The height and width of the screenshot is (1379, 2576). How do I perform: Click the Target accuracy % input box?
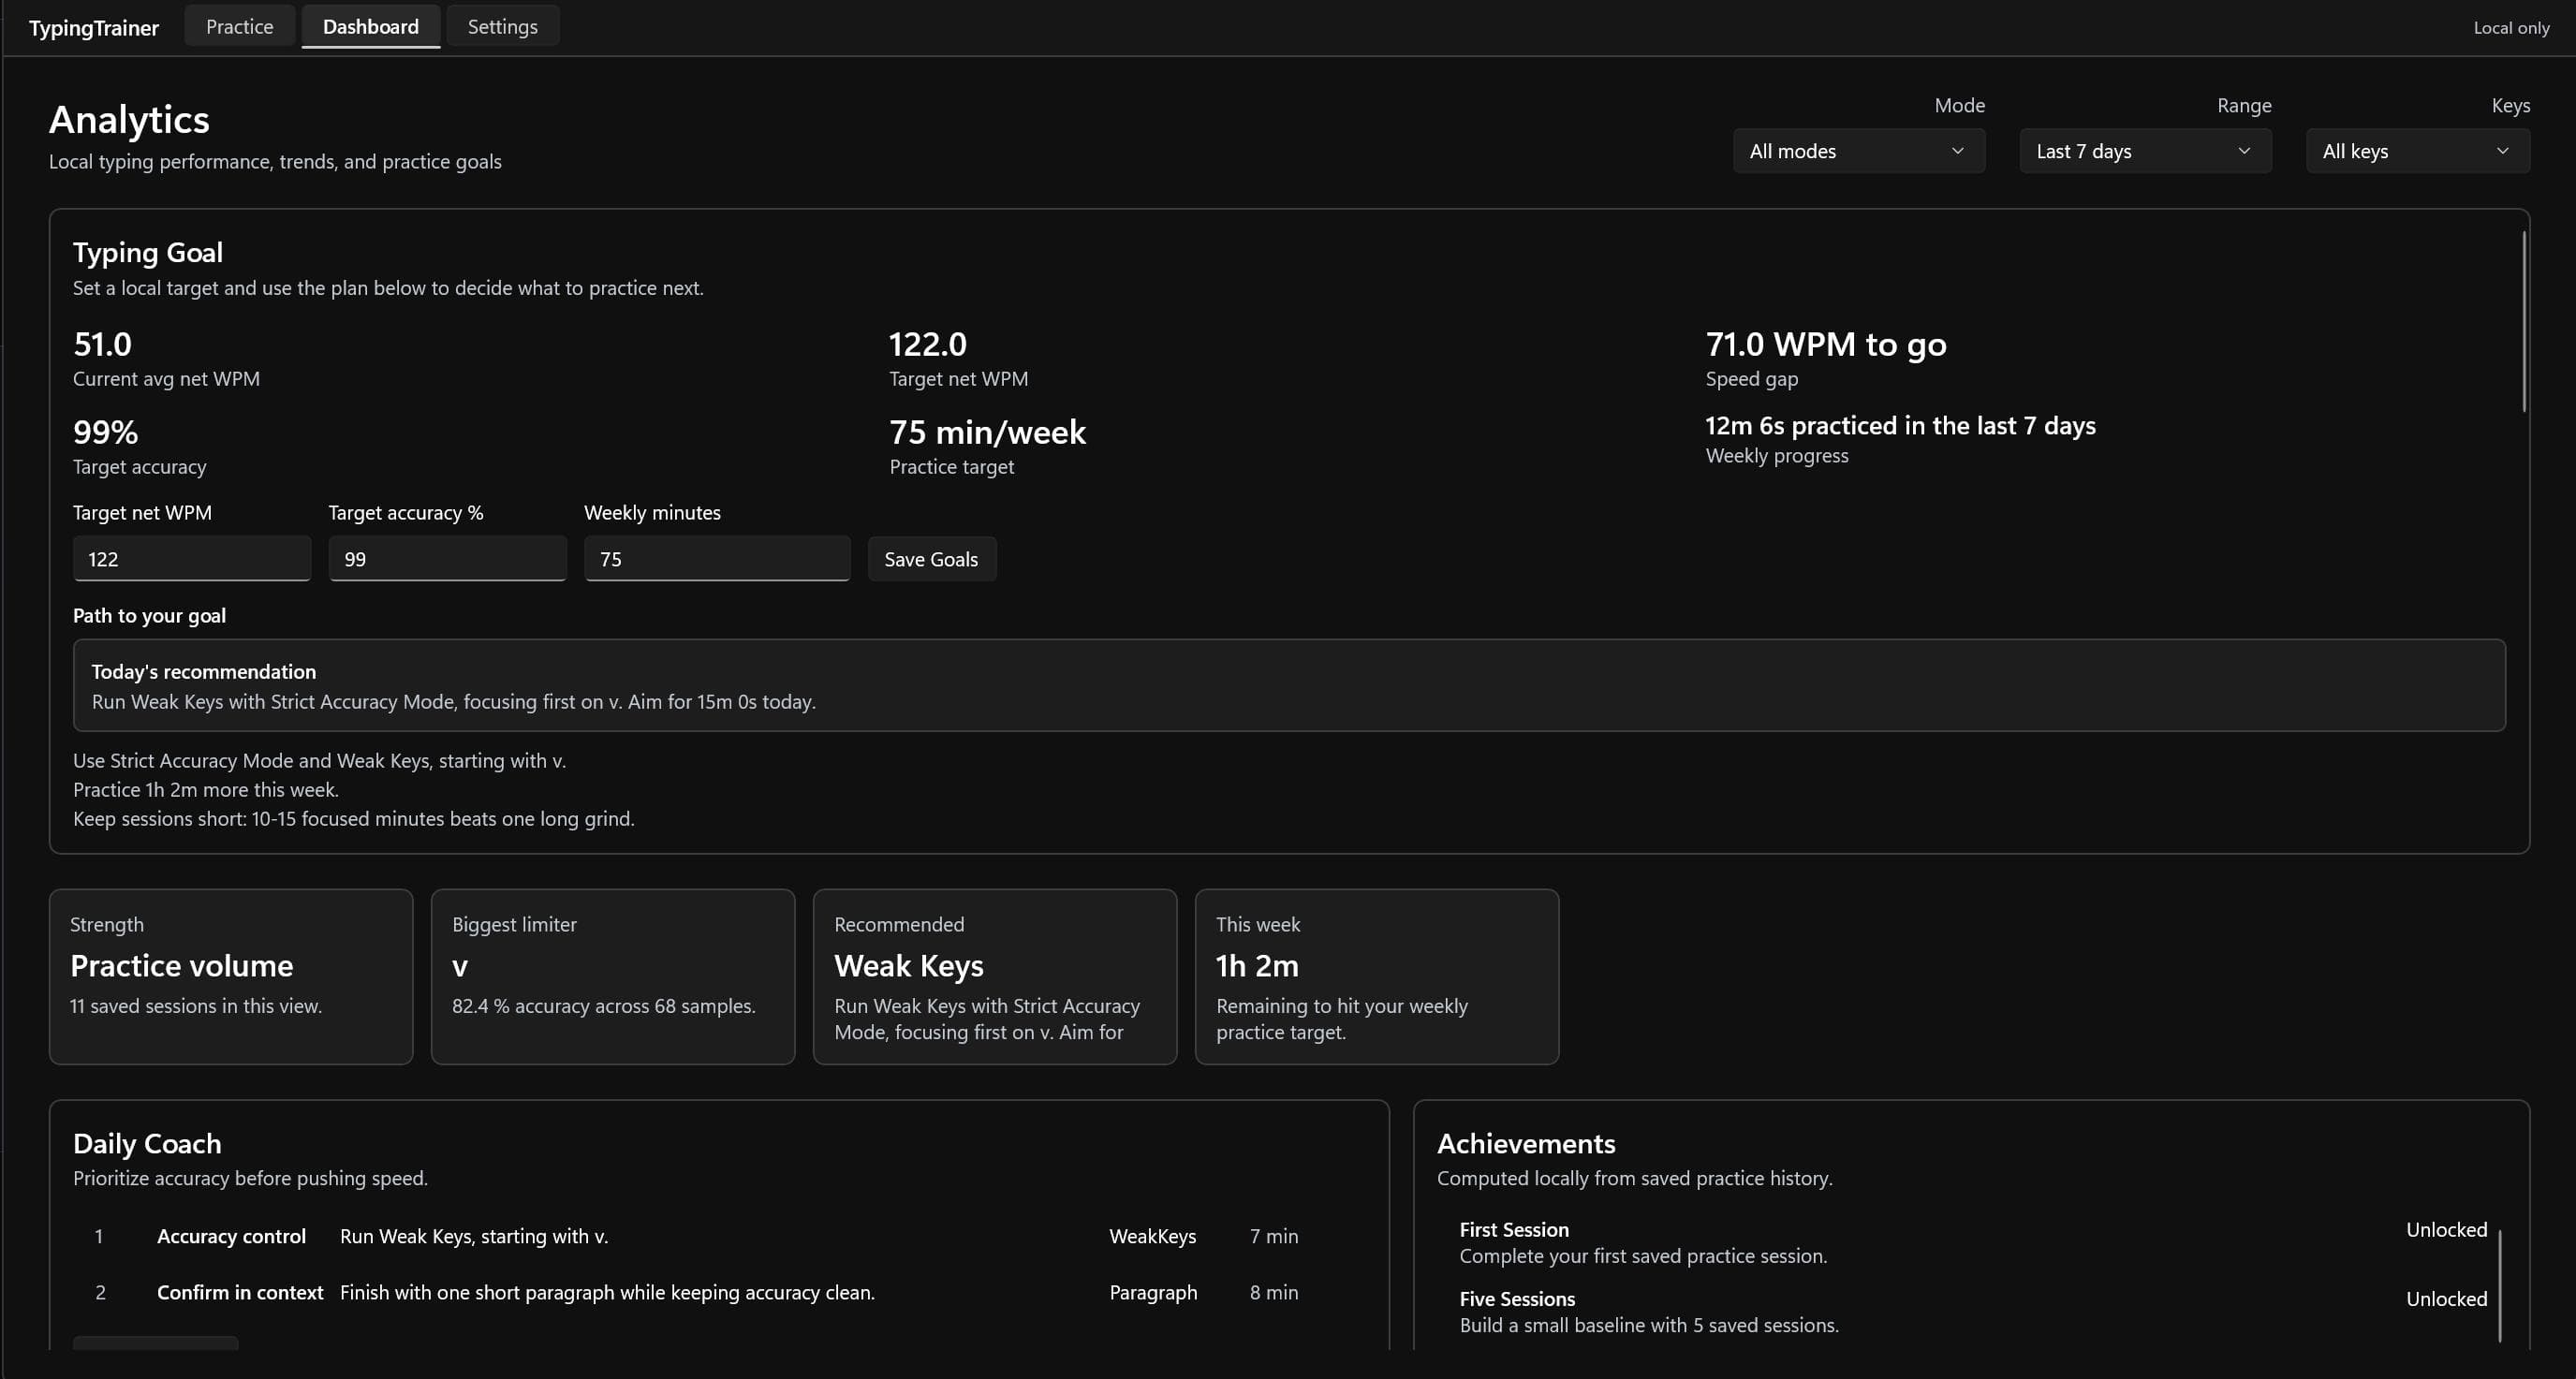(448, 559)
